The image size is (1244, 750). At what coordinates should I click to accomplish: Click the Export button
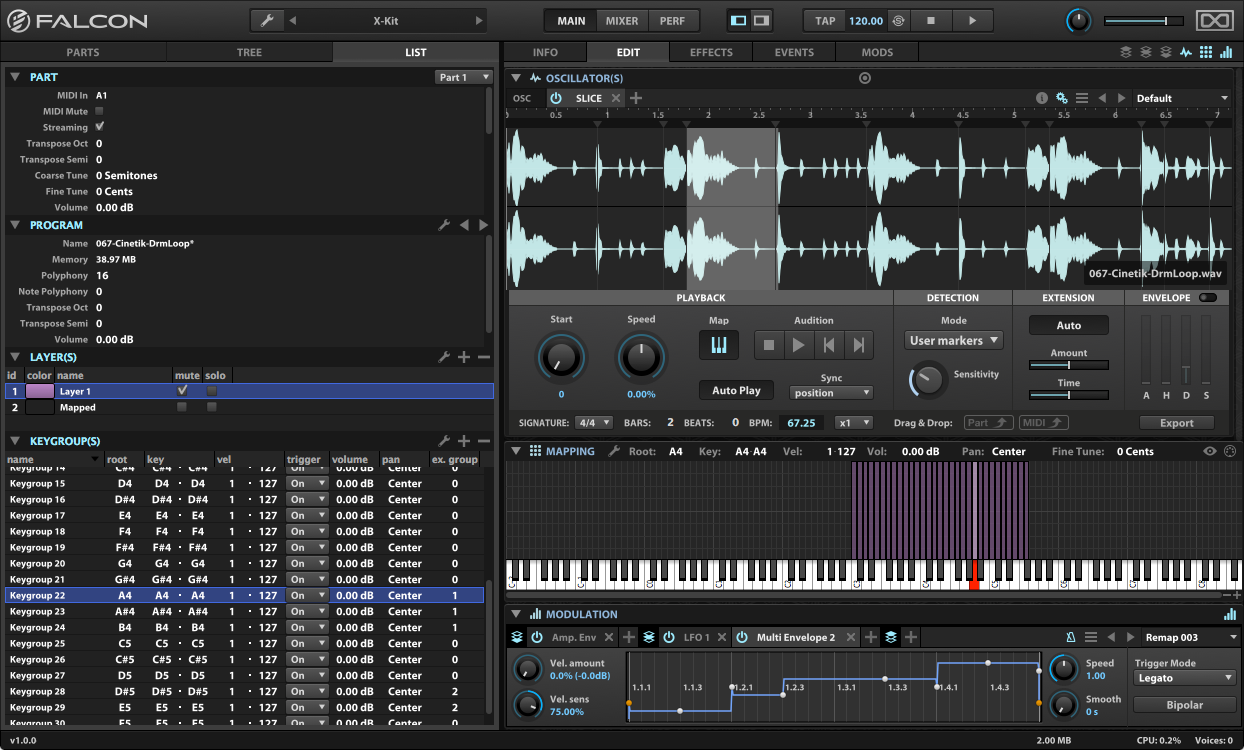[1176, 423]
